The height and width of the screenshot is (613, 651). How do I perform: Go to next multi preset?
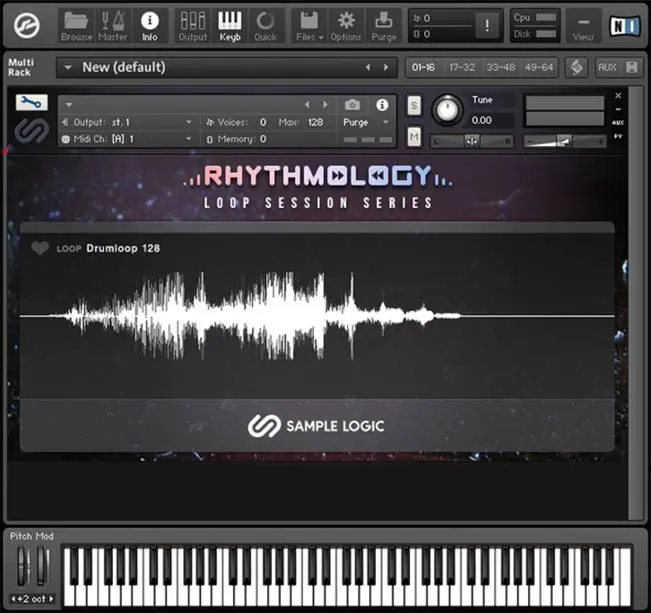coord(386,67)
